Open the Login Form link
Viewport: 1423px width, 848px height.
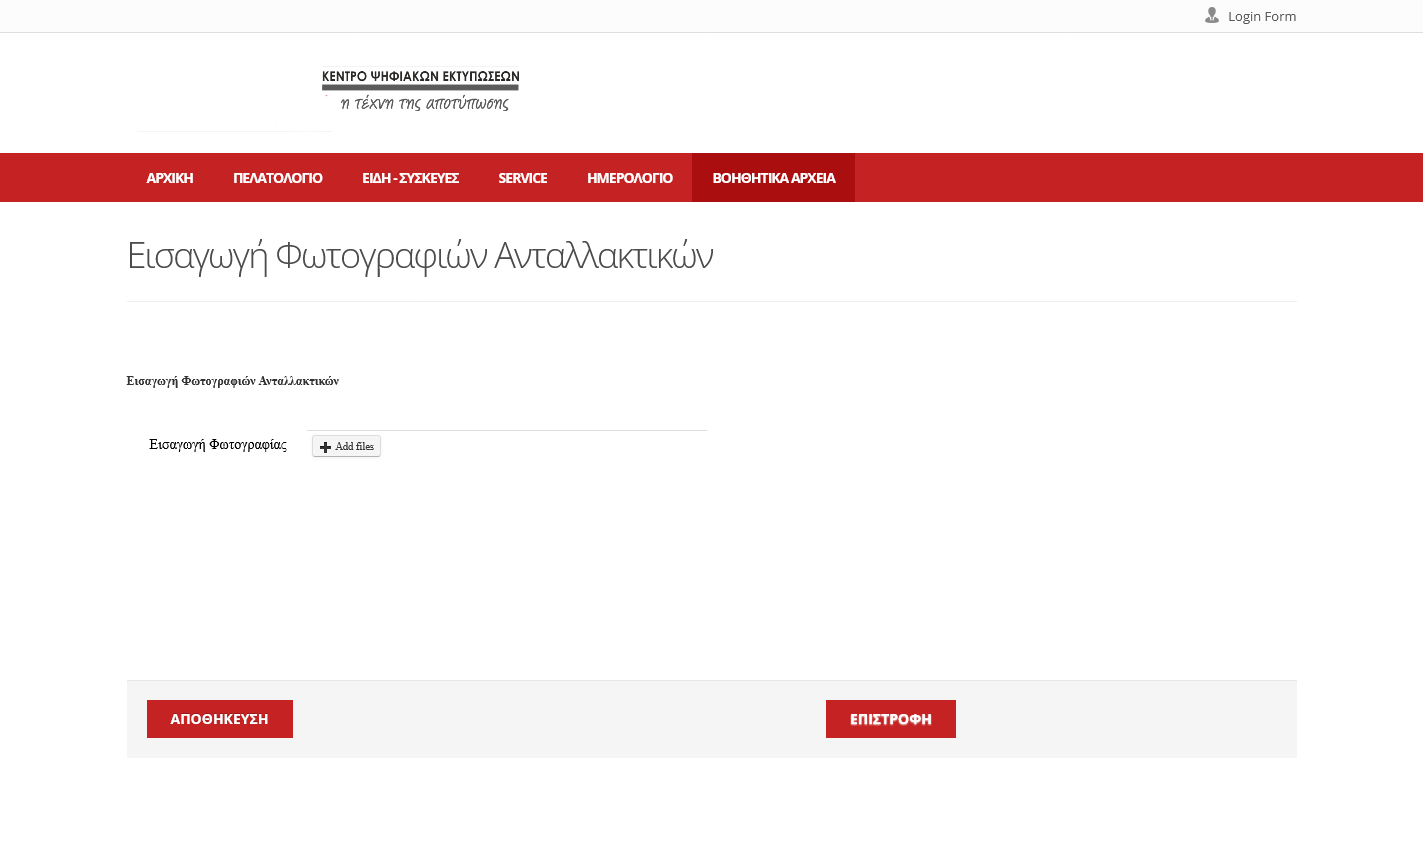coord(1261,17)
